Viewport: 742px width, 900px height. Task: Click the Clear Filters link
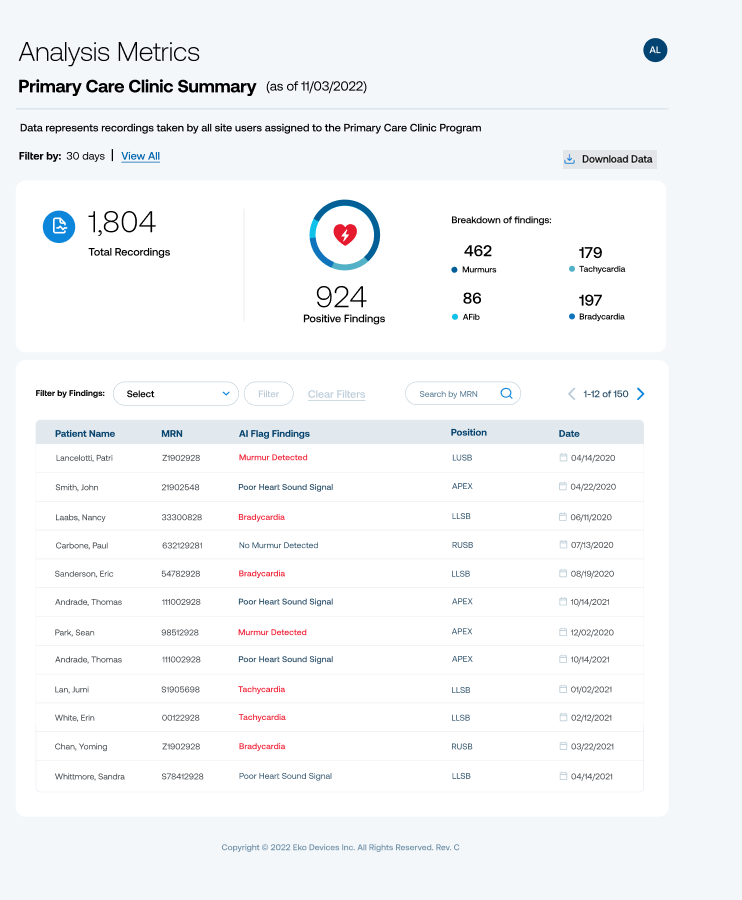pos(336,394)
